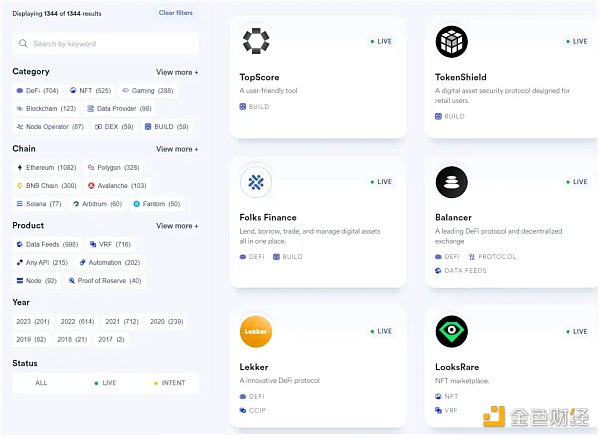Click CCIP tag on Lekker card
The width and height of the screenshot is (600, 438).
coord(253,410)
